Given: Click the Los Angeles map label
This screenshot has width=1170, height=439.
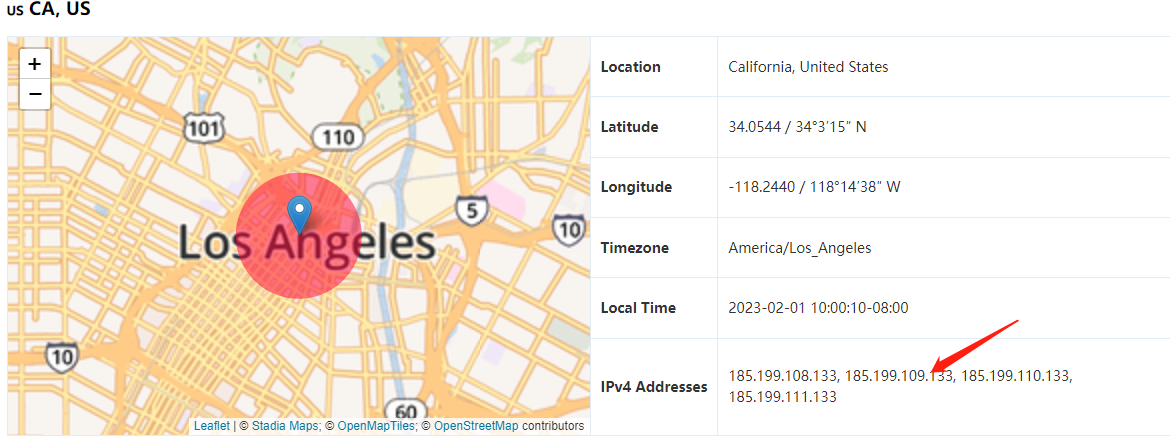Looking at the screenshot, I should point(306,244).
